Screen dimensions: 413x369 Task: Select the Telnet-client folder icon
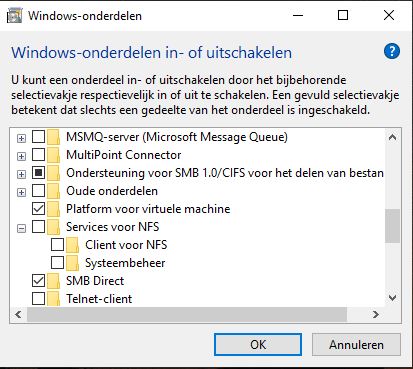[53, 299]
